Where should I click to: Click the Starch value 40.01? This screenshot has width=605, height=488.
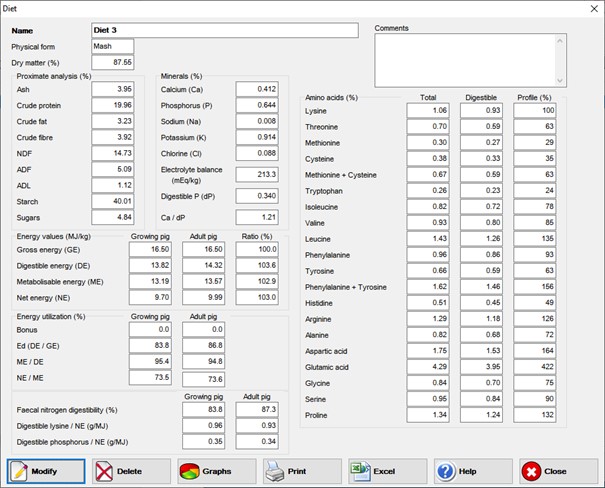pyautogui.click(x=113, y=201)
